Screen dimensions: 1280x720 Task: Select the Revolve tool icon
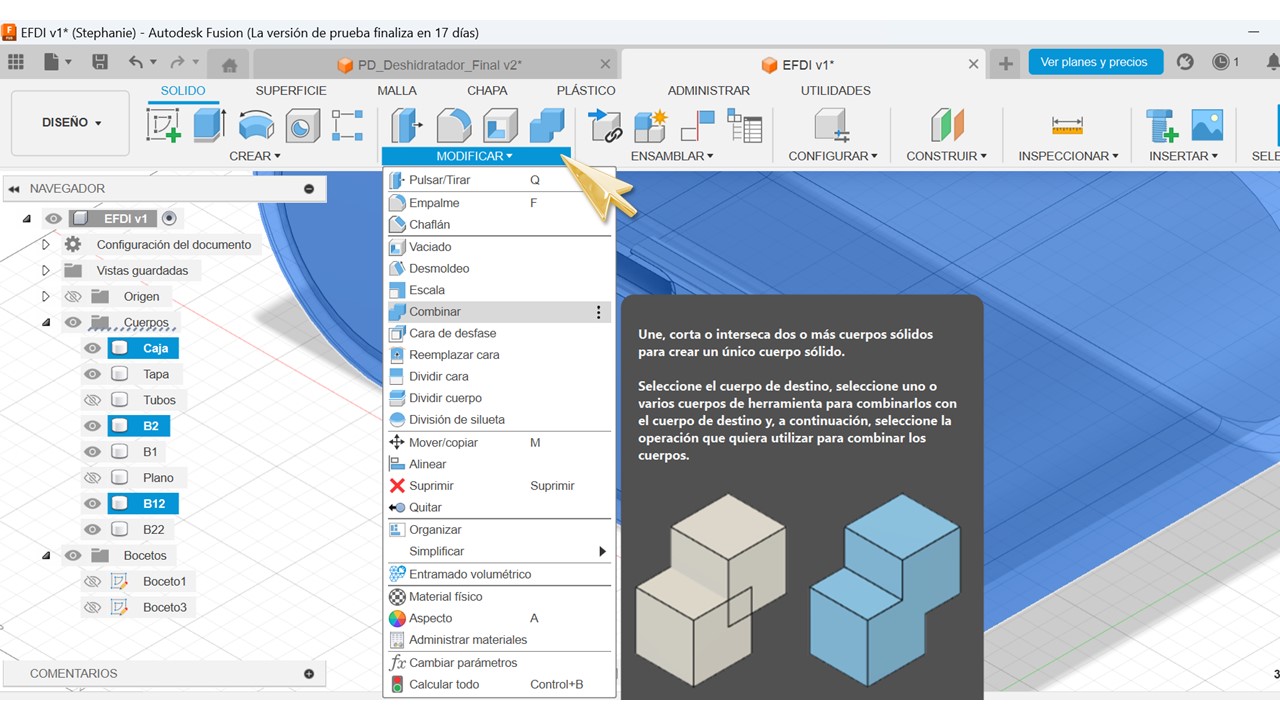point(257,125)
